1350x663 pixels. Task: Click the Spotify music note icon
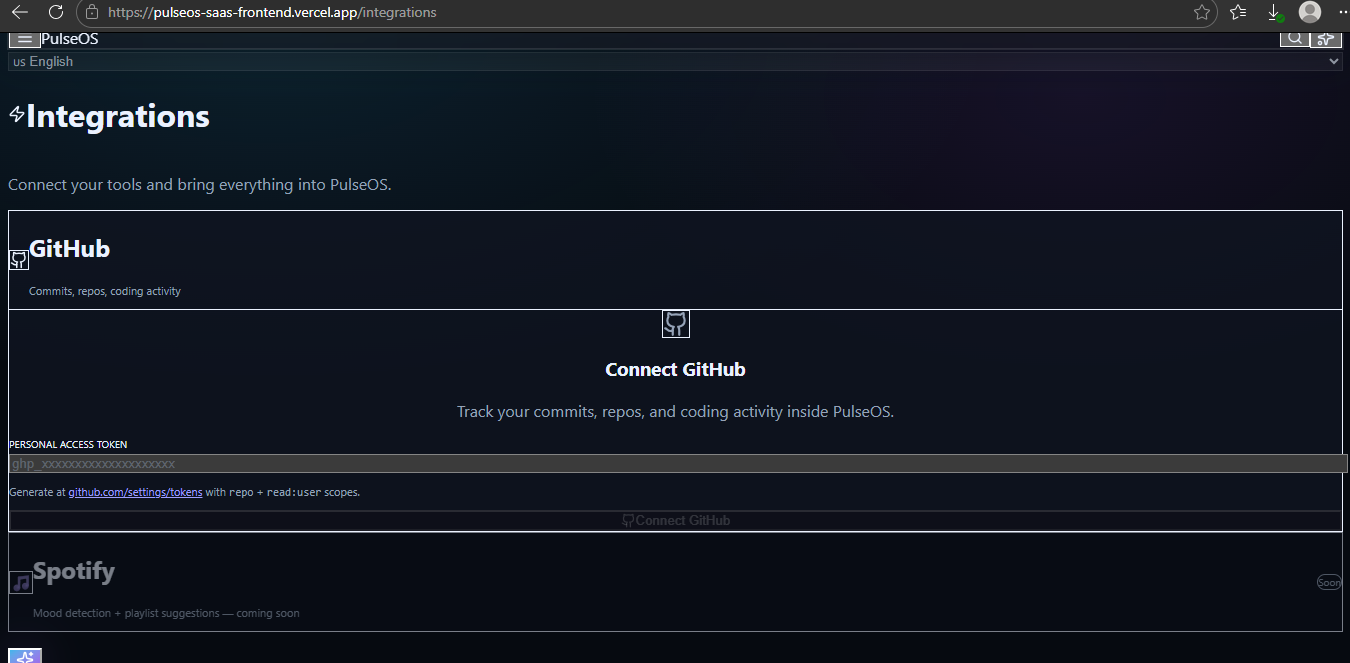[x=20, y=582]
